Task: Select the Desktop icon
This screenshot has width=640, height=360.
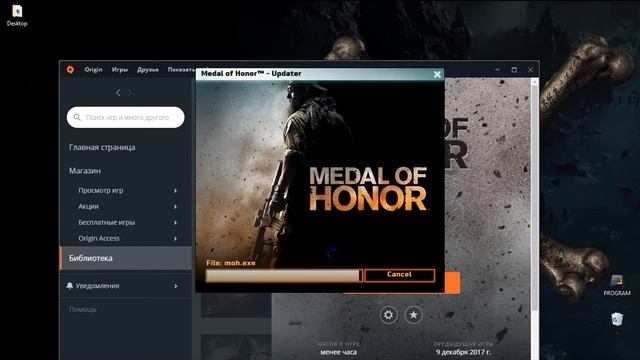Action: (x=17, y=16)
